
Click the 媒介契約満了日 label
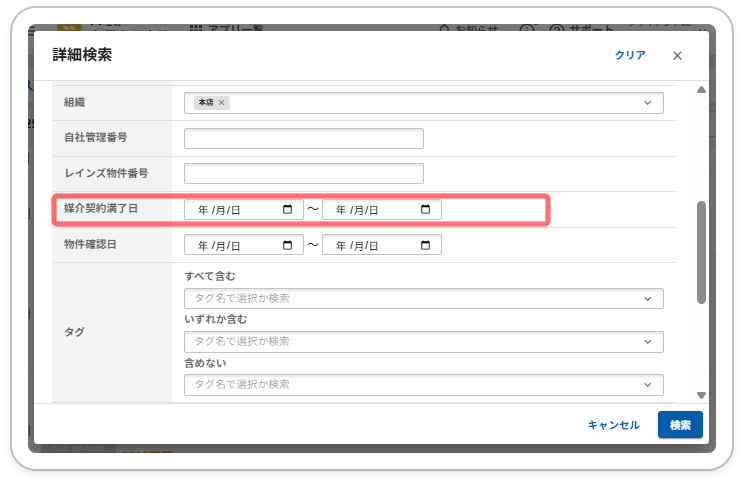(101, 208)
